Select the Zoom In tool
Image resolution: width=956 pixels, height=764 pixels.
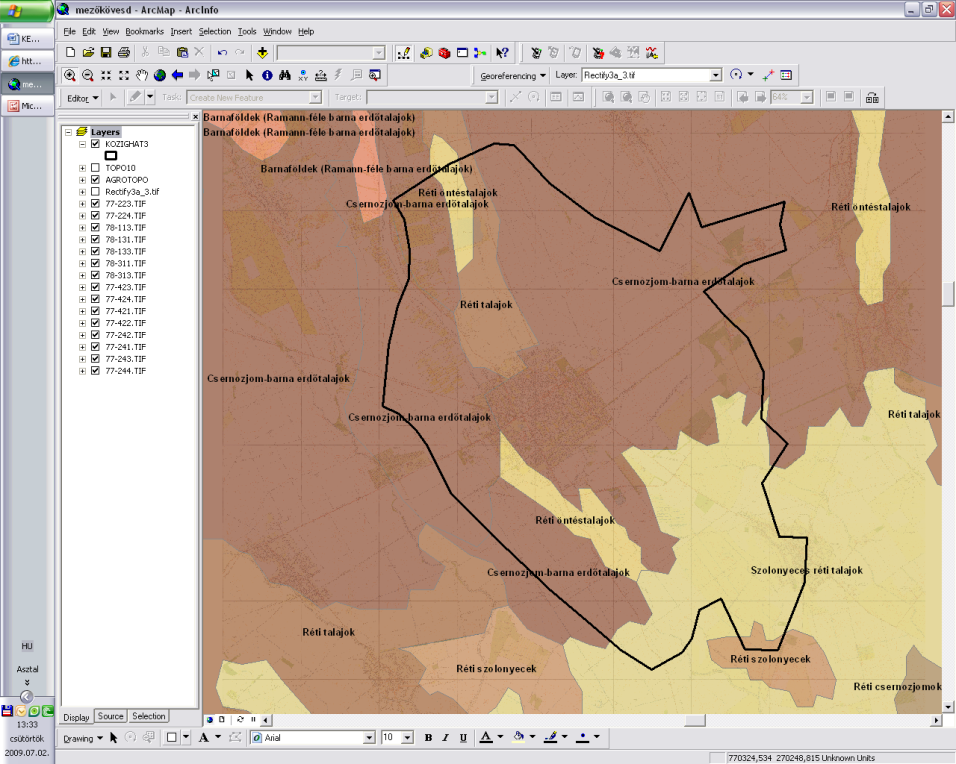(70, 75)
